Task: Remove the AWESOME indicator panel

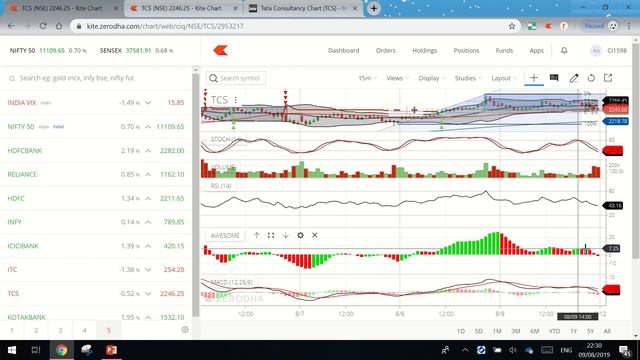Action: (315, 235)
